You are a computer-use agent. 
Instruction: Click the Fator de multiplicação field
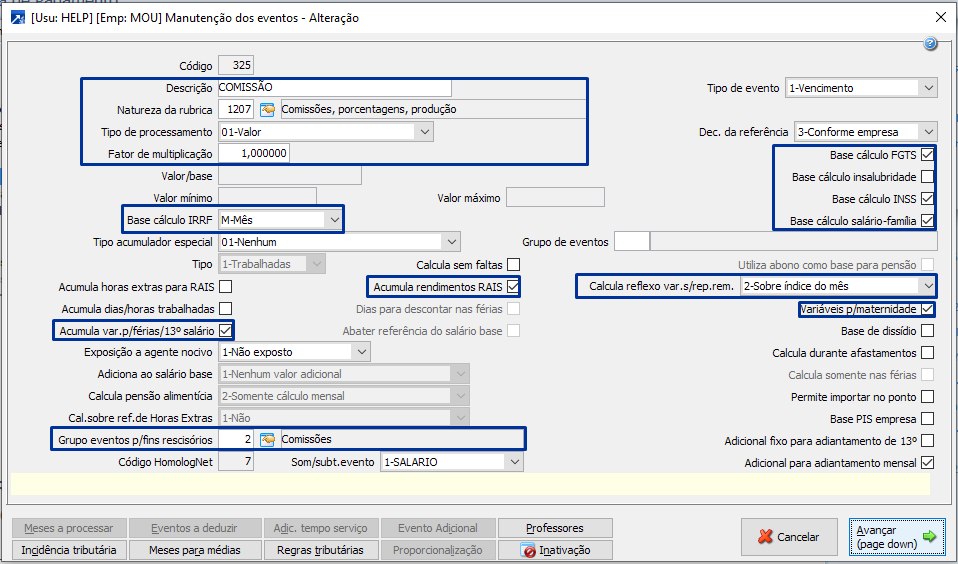tap(254, 153)
